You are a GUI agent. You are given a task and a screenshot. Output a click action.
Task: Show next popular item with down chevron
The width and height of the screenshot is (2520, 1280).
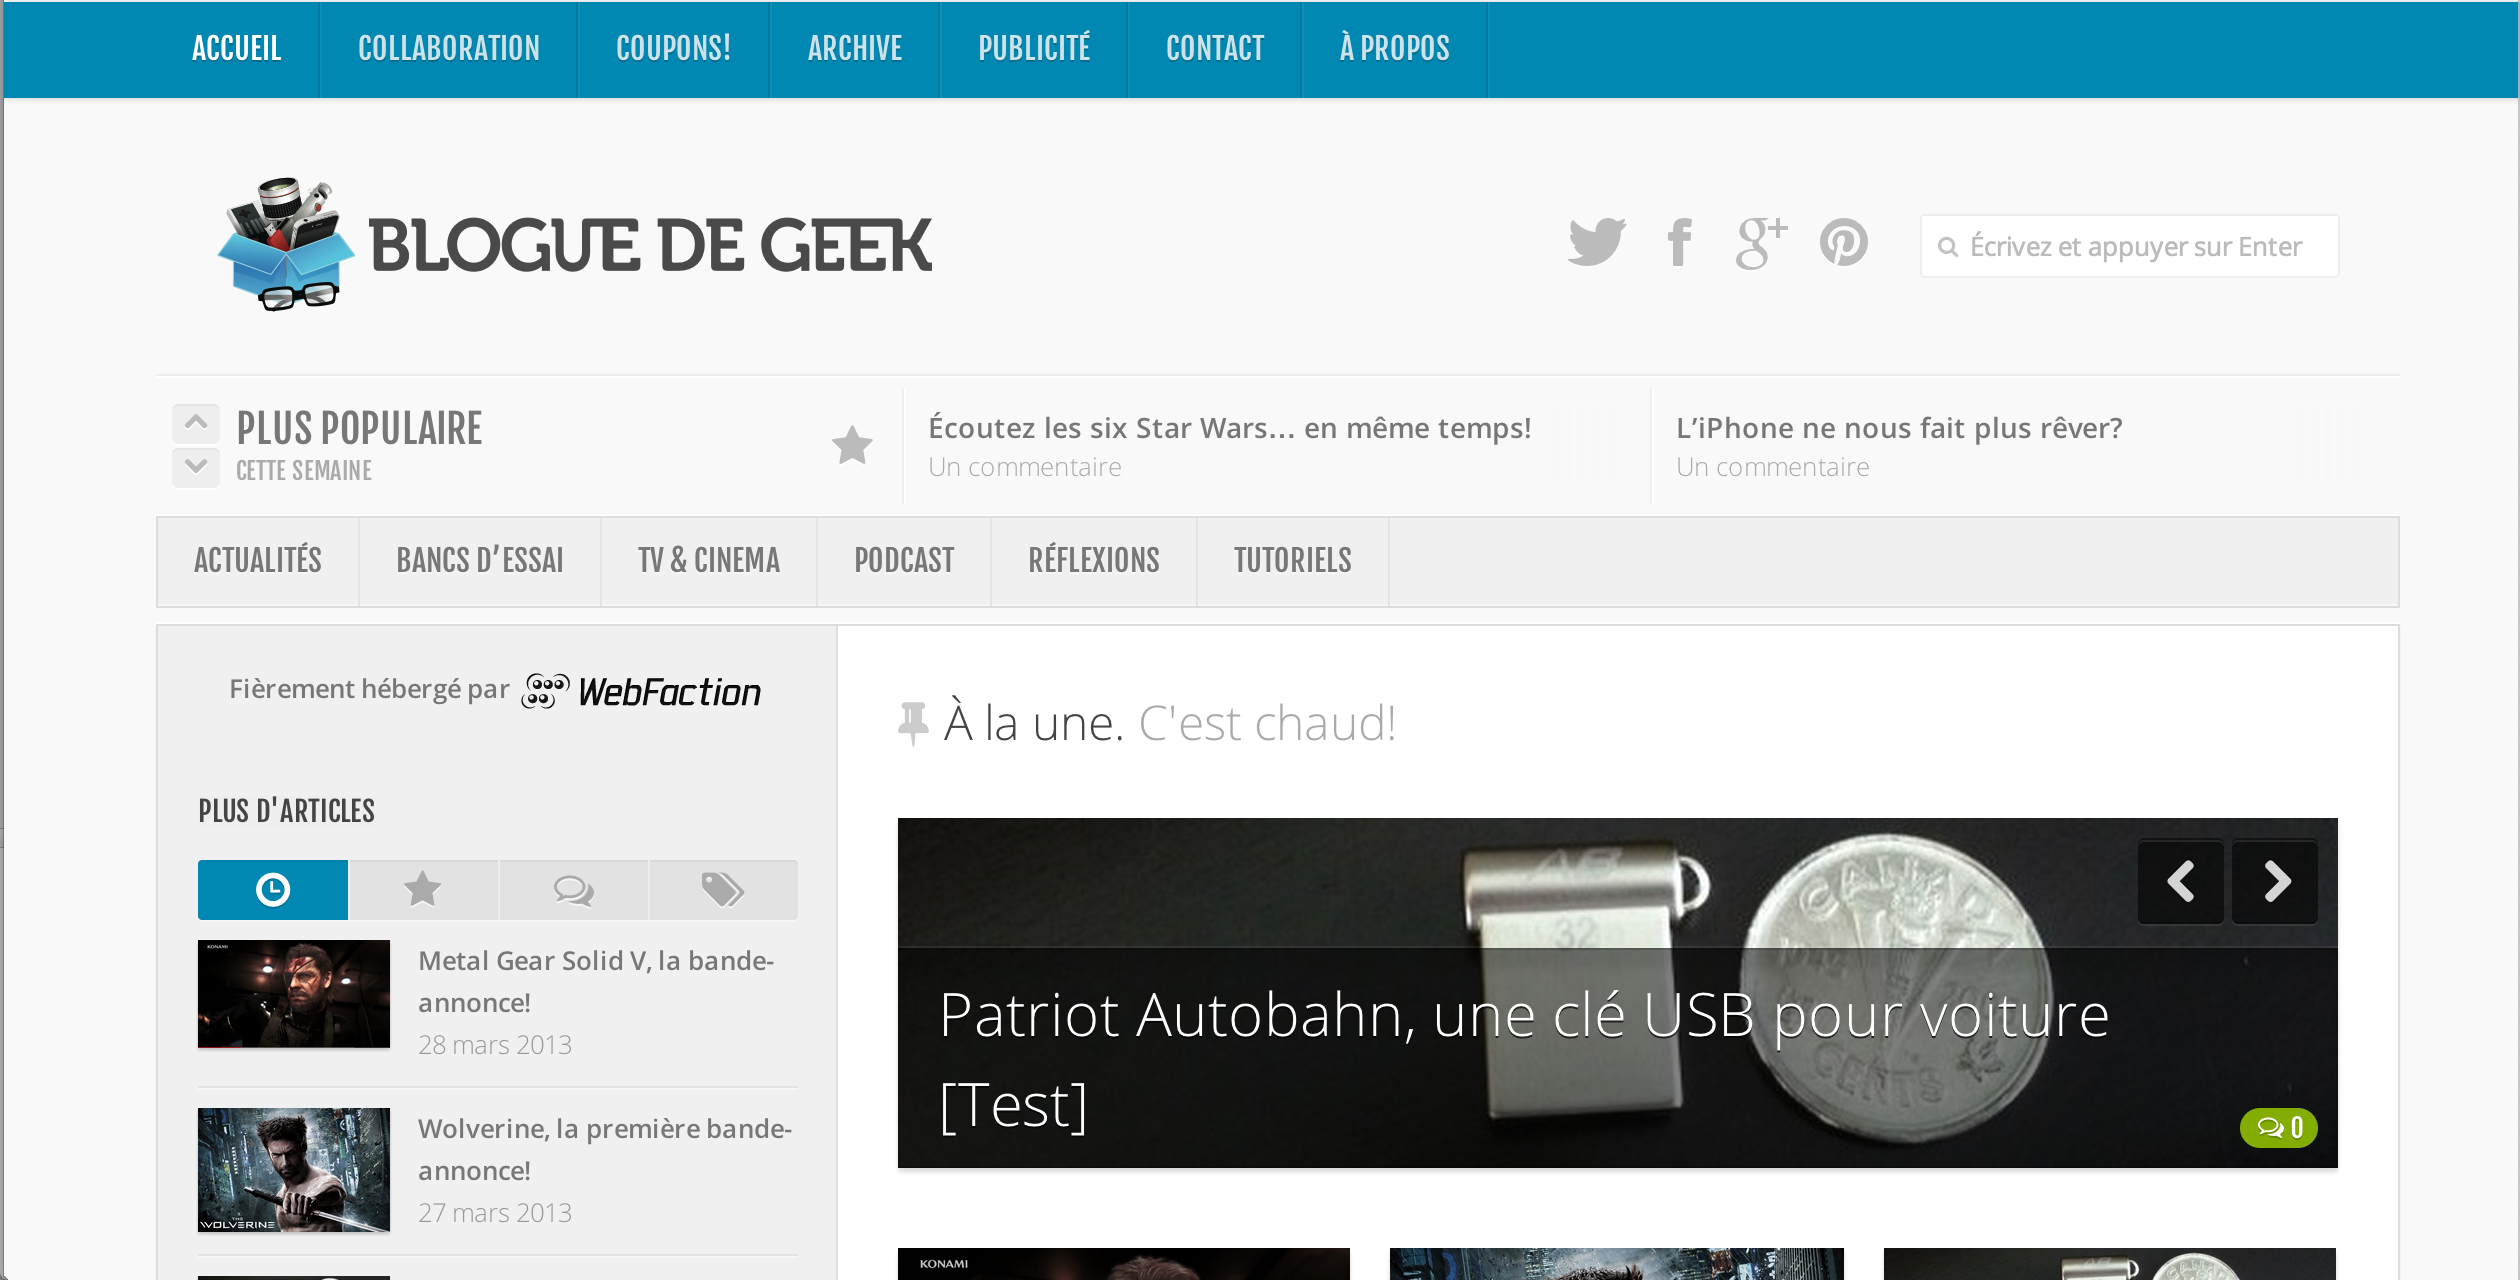(x=196, y=467)
